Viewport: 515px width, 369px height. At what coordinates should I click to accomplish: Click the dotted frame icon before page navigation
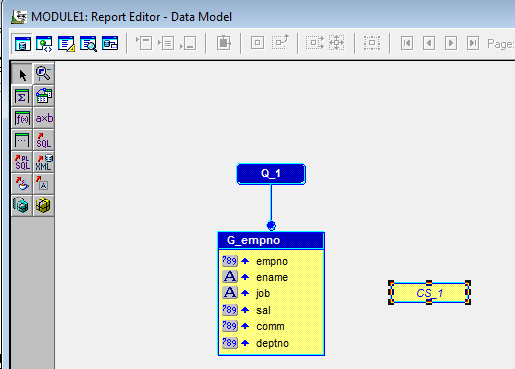pos(372,43)
